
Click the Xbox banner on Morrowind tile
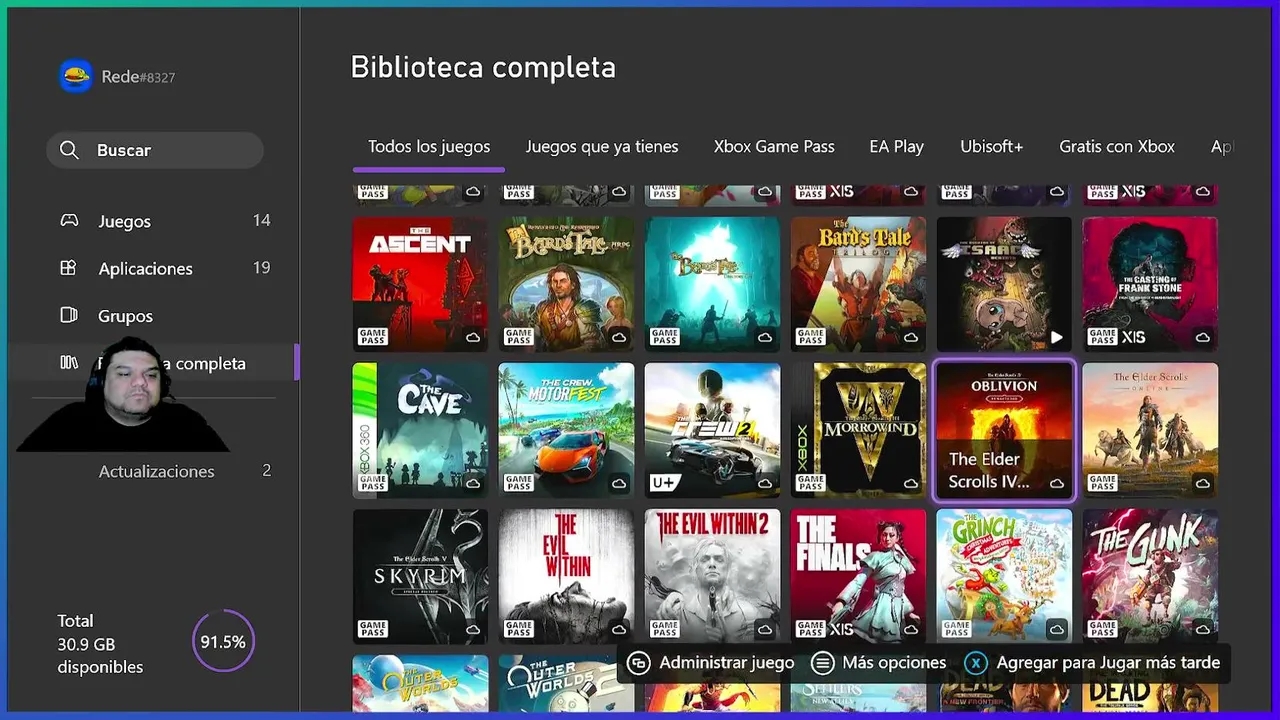tap(803, 430)
